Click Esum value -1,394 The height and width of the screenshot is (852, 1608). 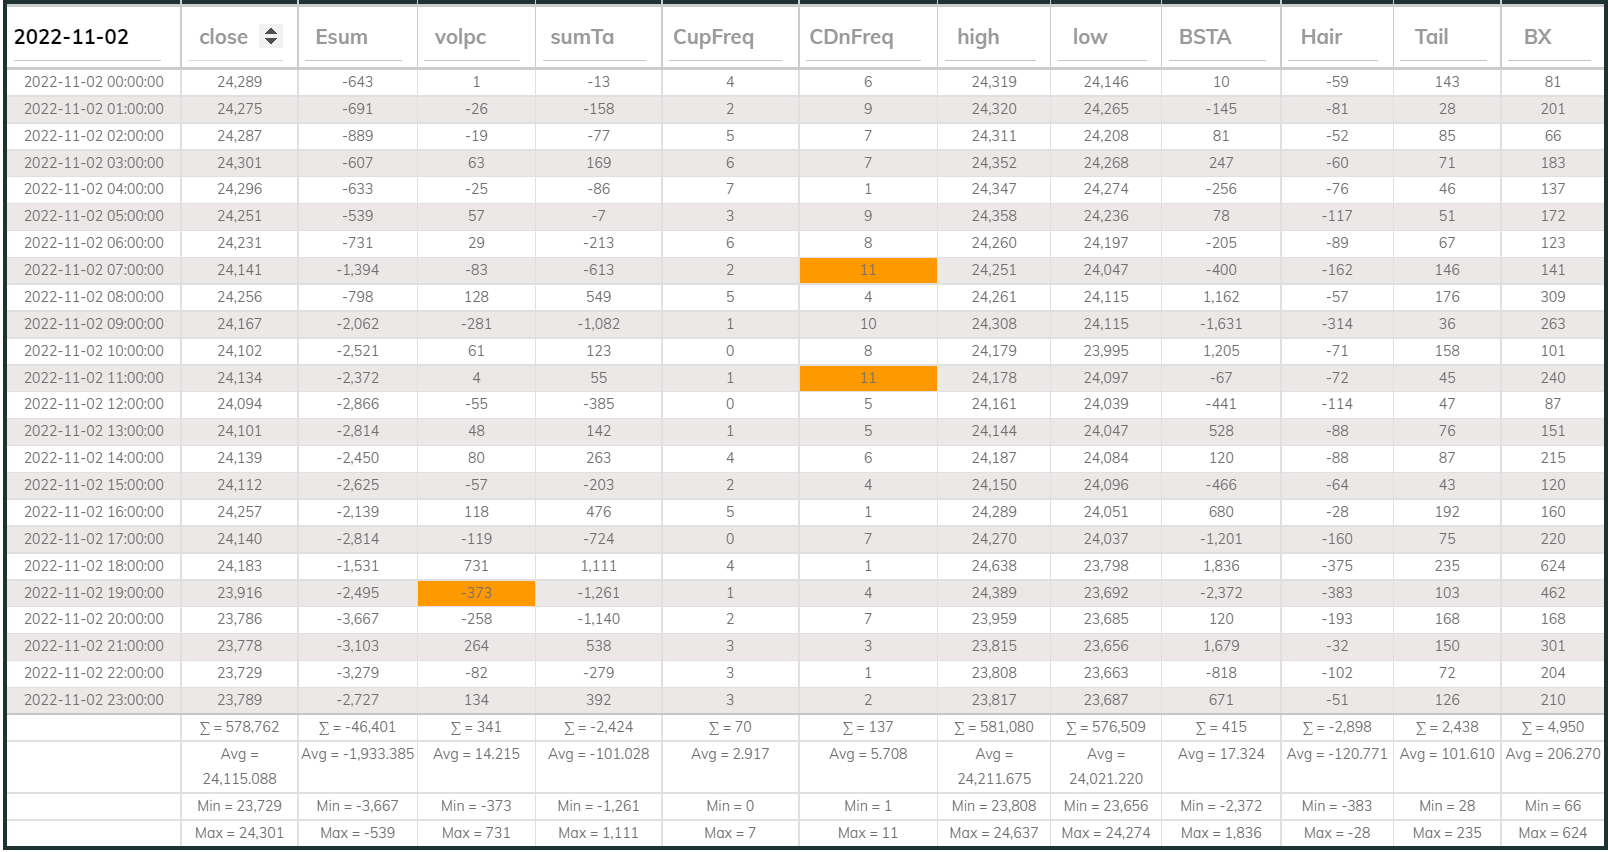358,270
